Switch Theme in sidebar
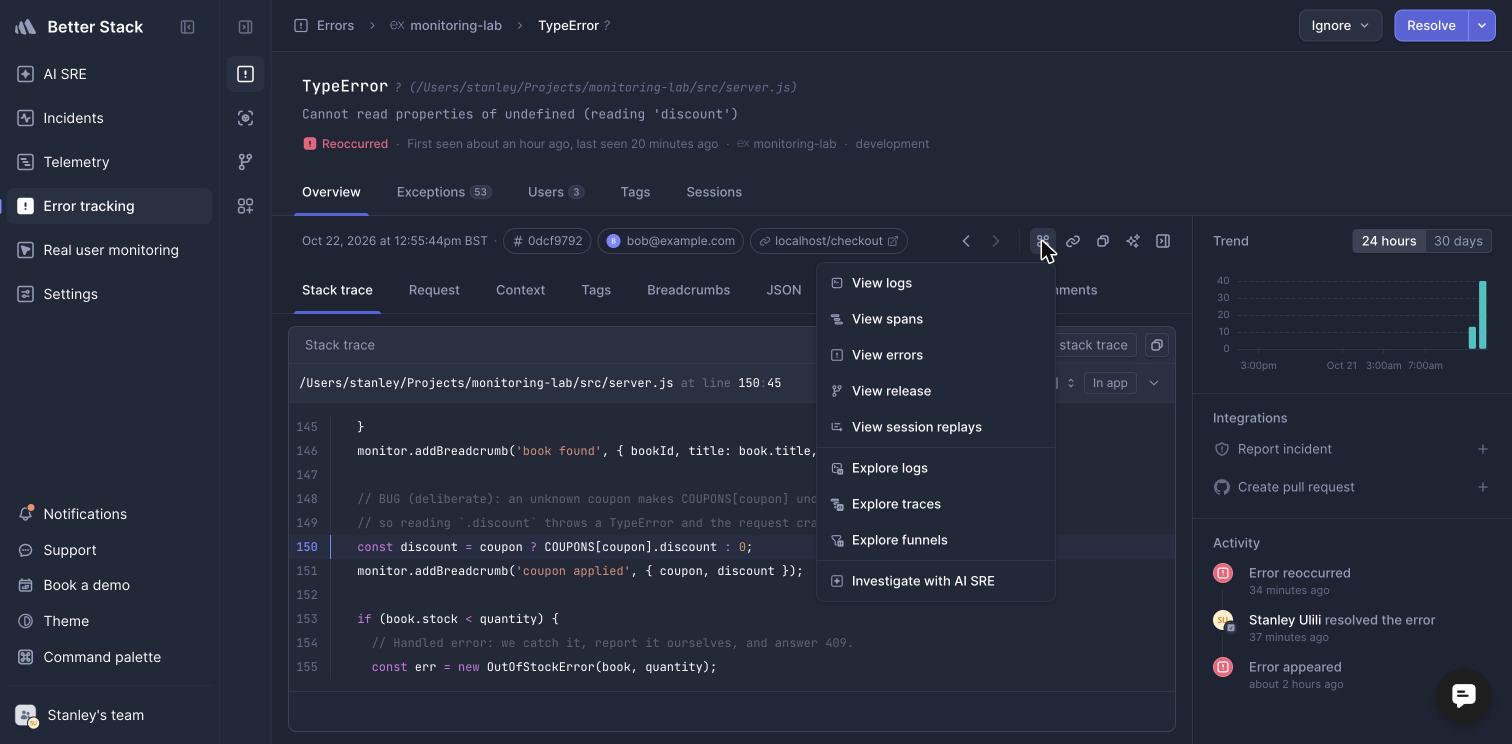The width and height of the screenshot is (1512, 744). 109,621
